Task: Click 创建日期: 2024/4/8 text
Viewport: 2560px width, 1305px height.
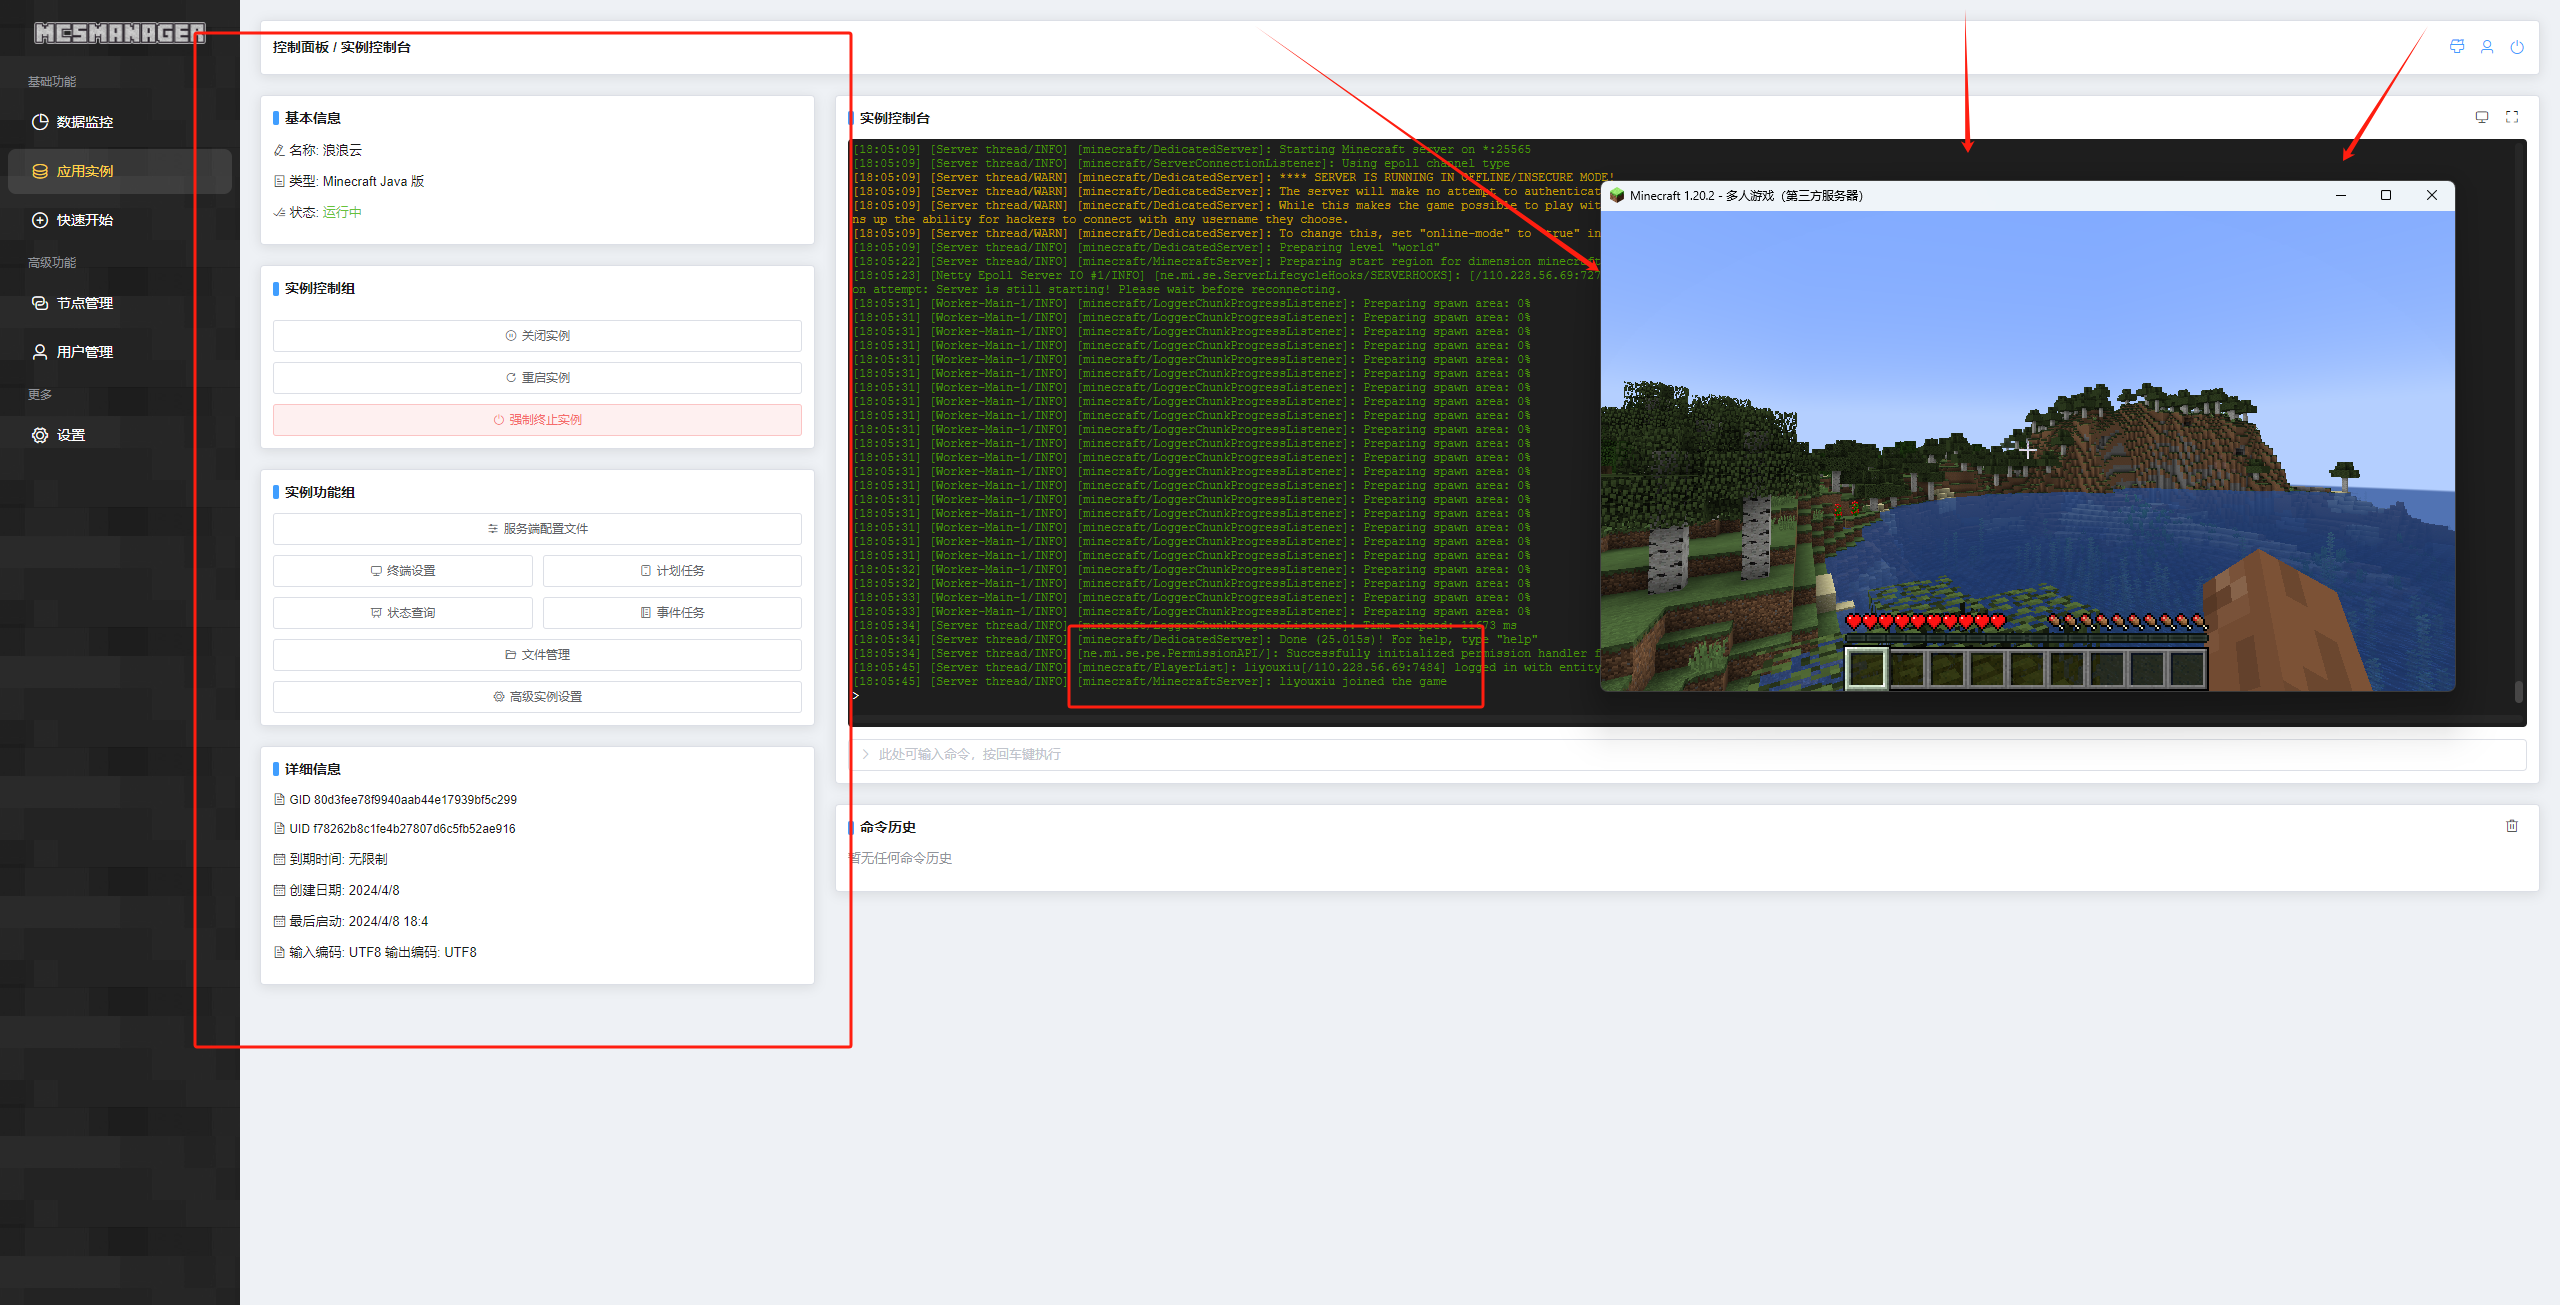Action: click(344, 890)
